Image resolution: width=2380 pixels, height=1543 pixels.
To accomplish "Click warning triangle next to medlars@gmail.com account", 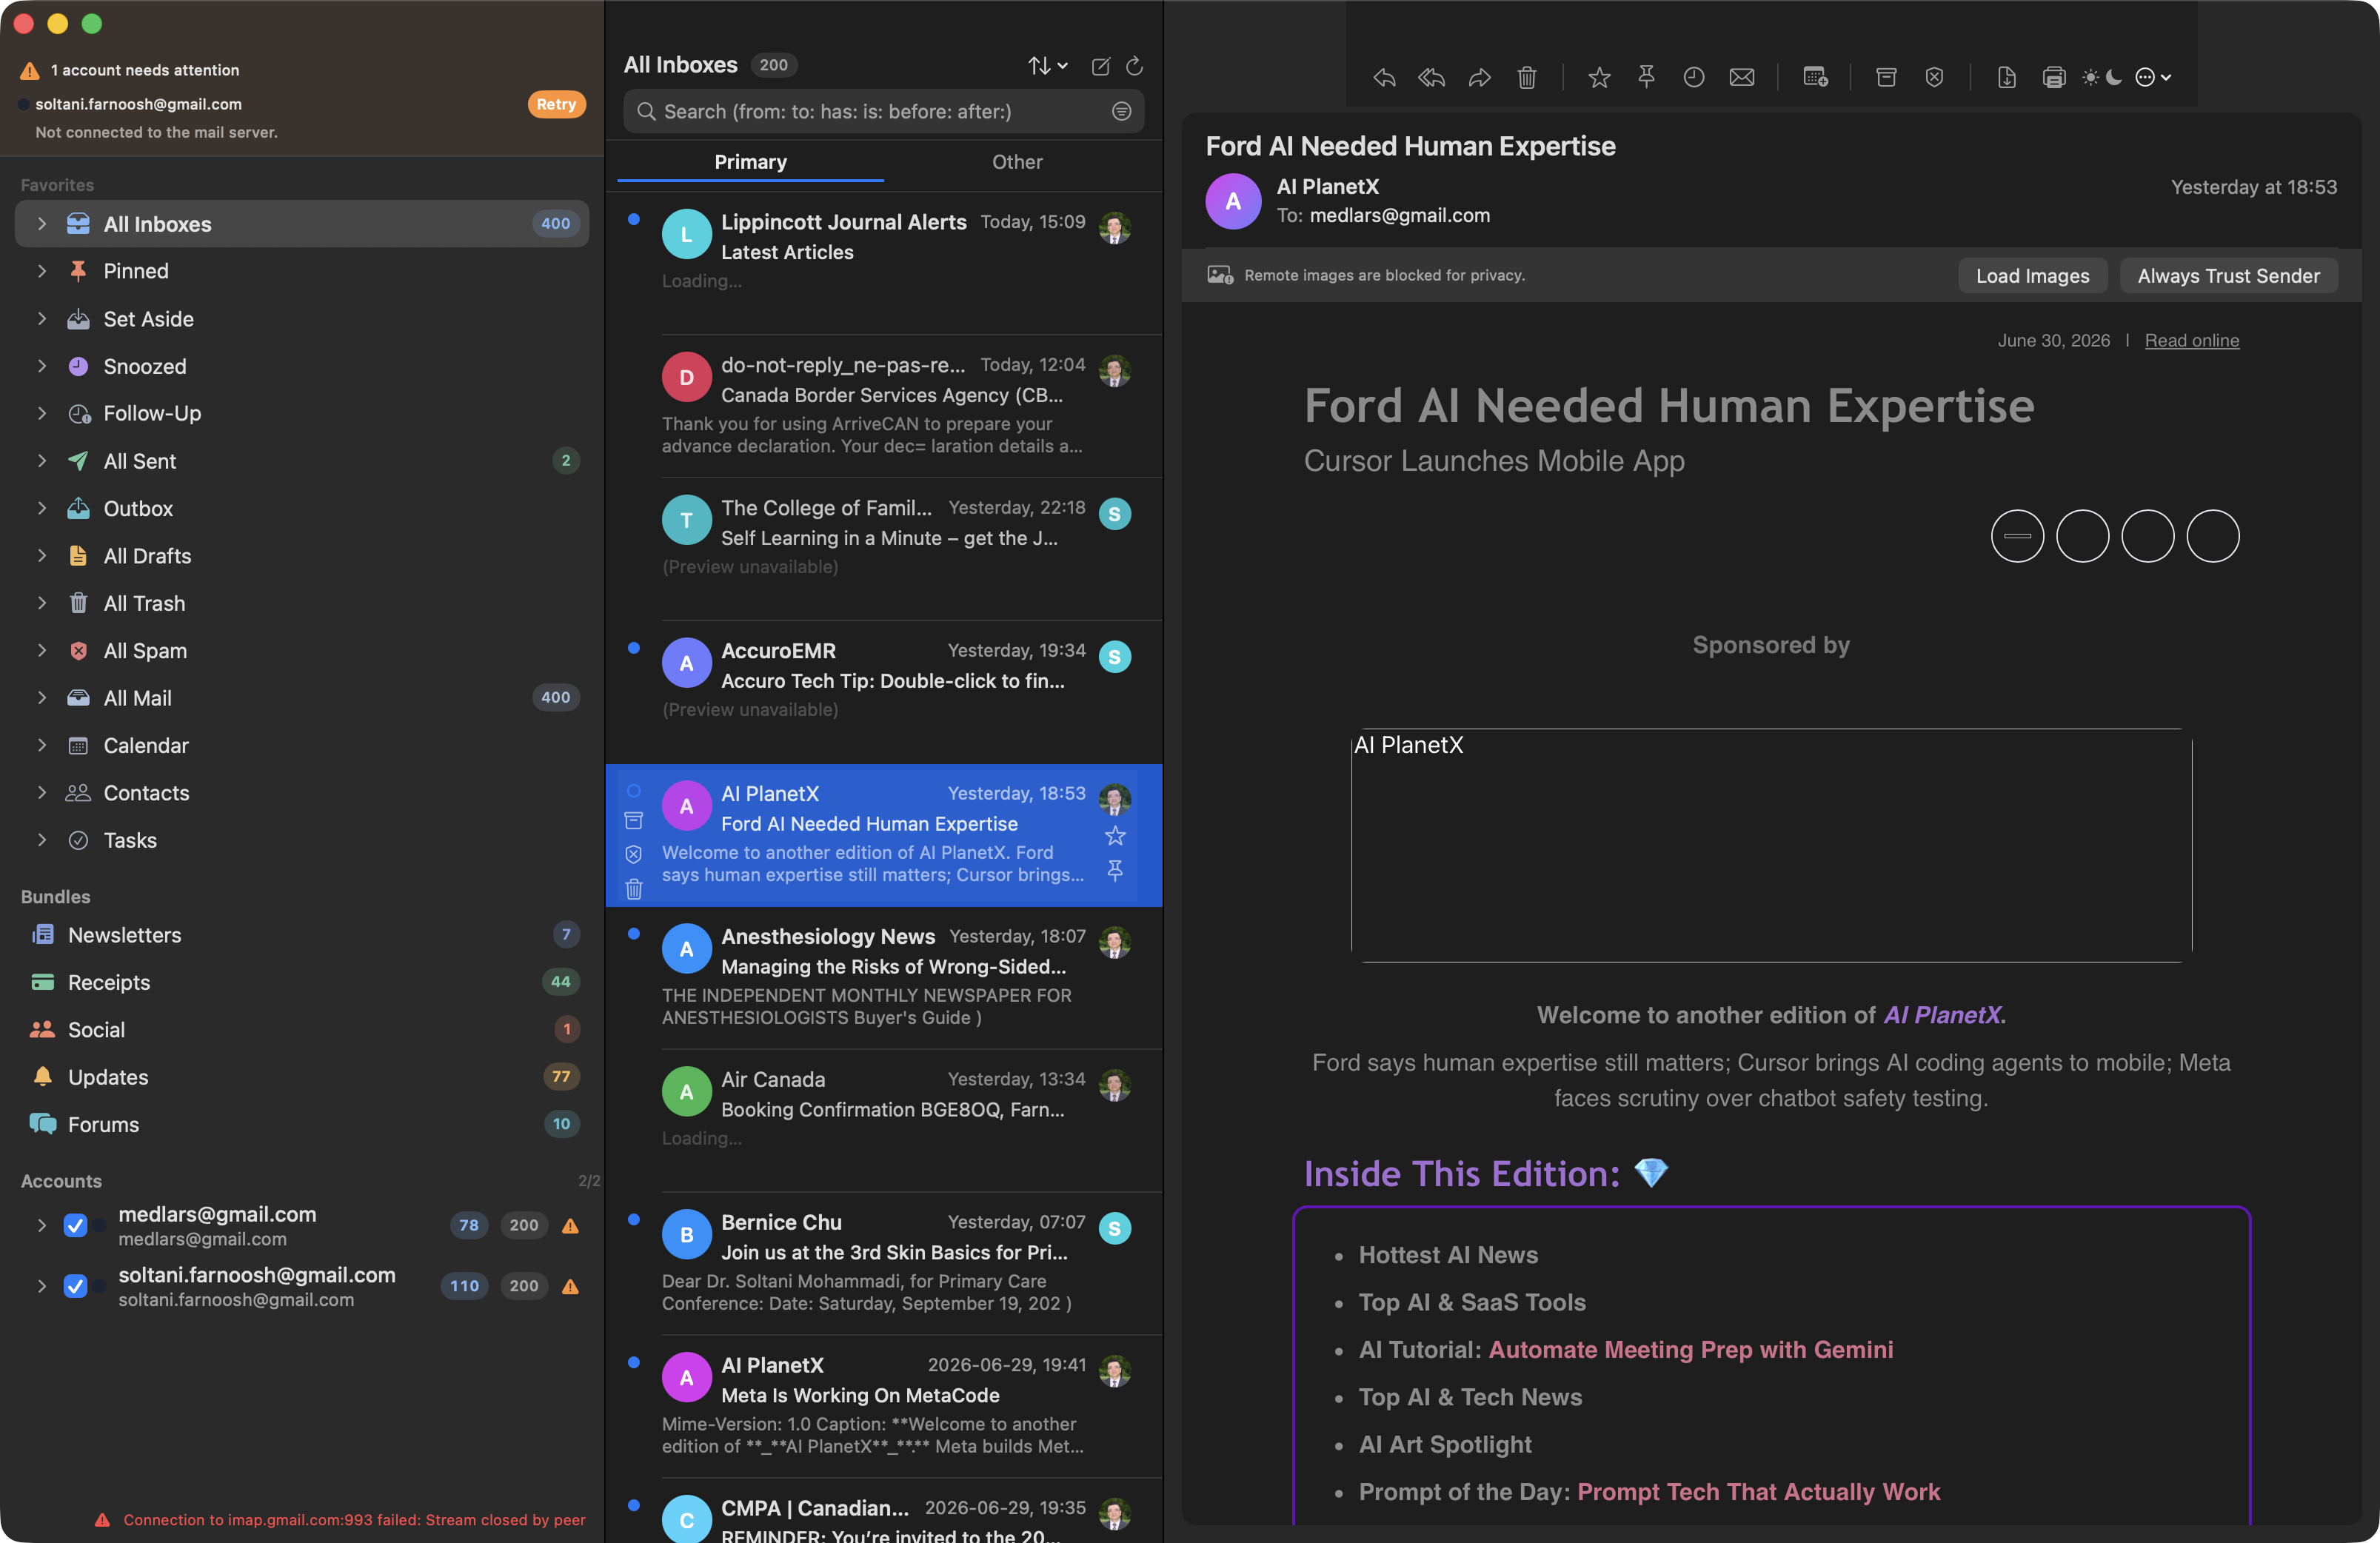I will point(570,1225).
